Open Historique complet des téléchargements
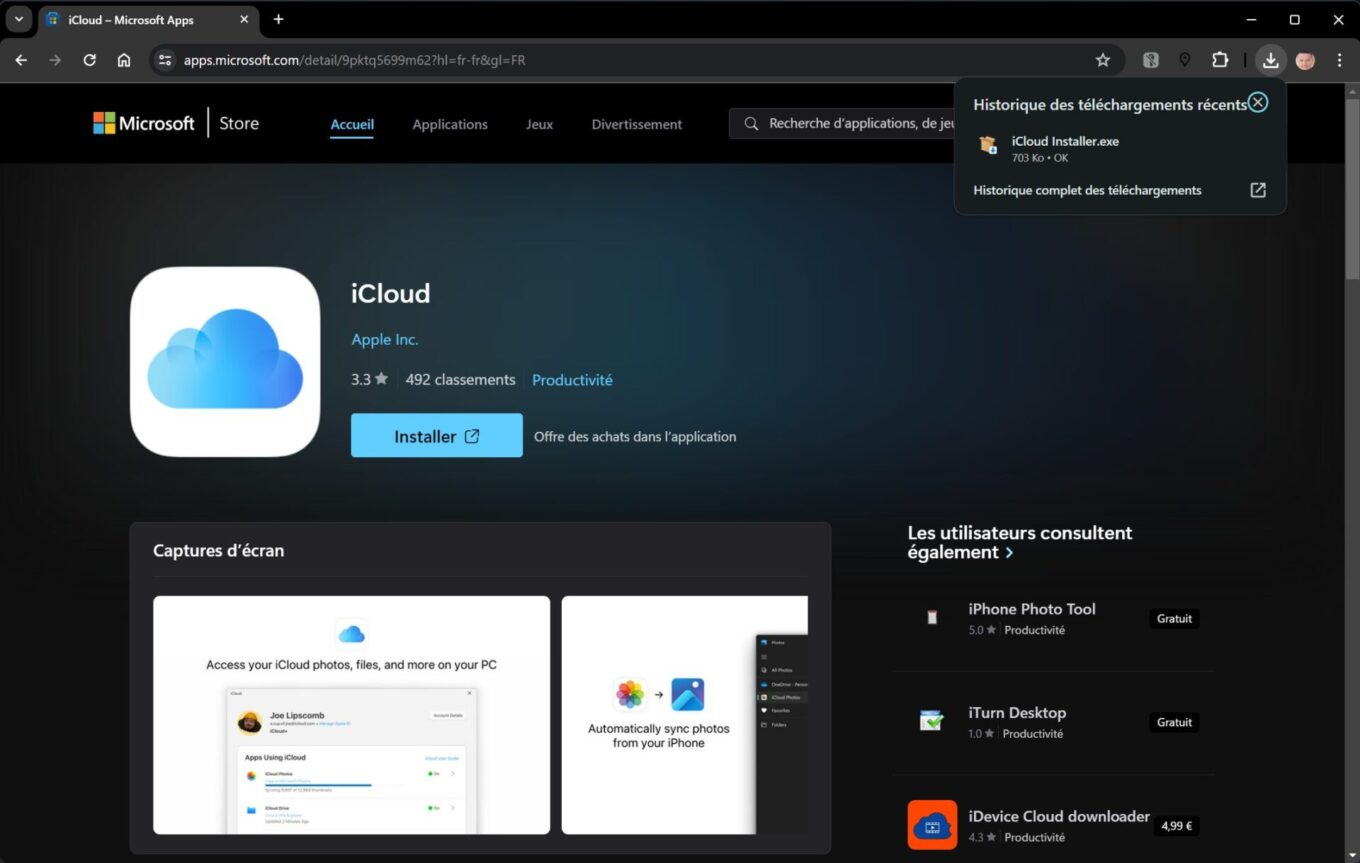1360x863 pixels. pos(1087,190)
